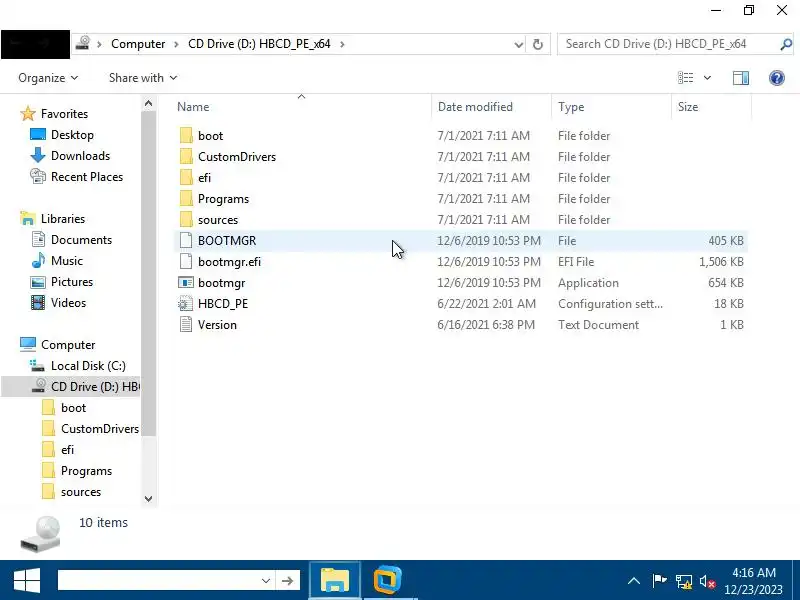Select the Programs folder in the file list
Image resolution: width=800 pixels, height=600 pixels.
[x=223, y=198]
